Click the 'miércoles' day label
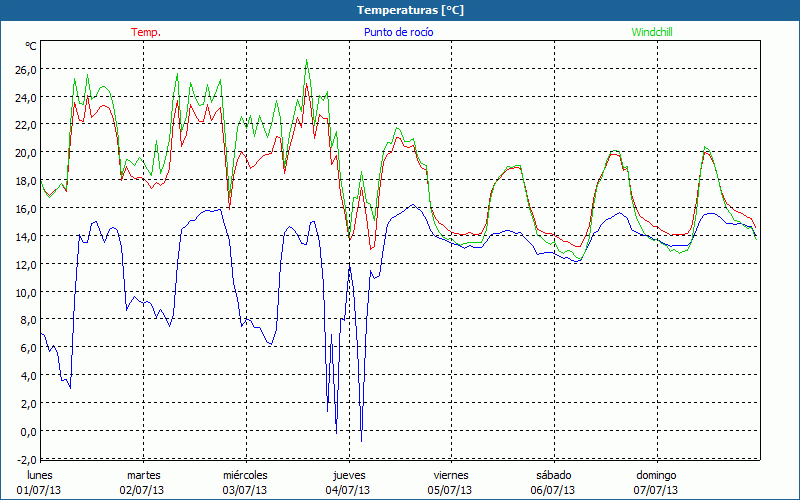 pyautogui.click(x=245, y=475)
